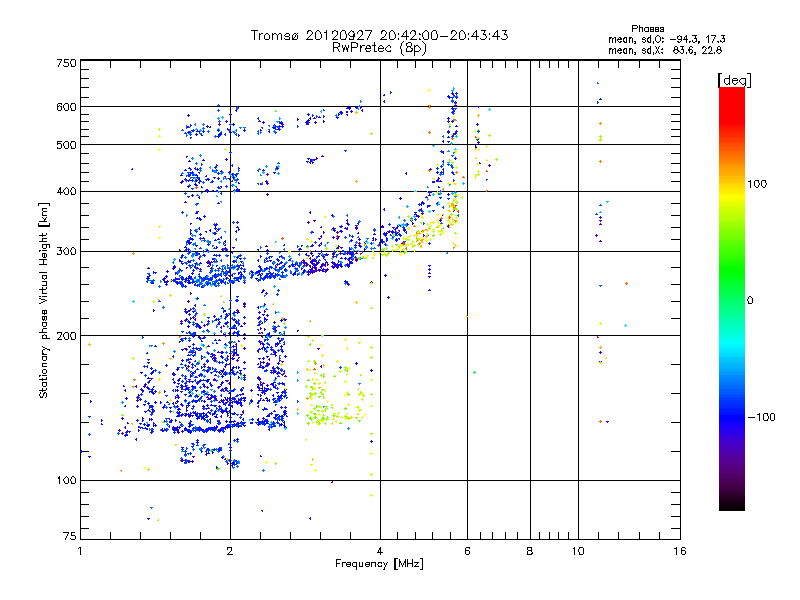Viewport: 800px width, 600px height.
Task: Click the y-axis label "500"
Action: pyautogui.click(x=66, y=145)
